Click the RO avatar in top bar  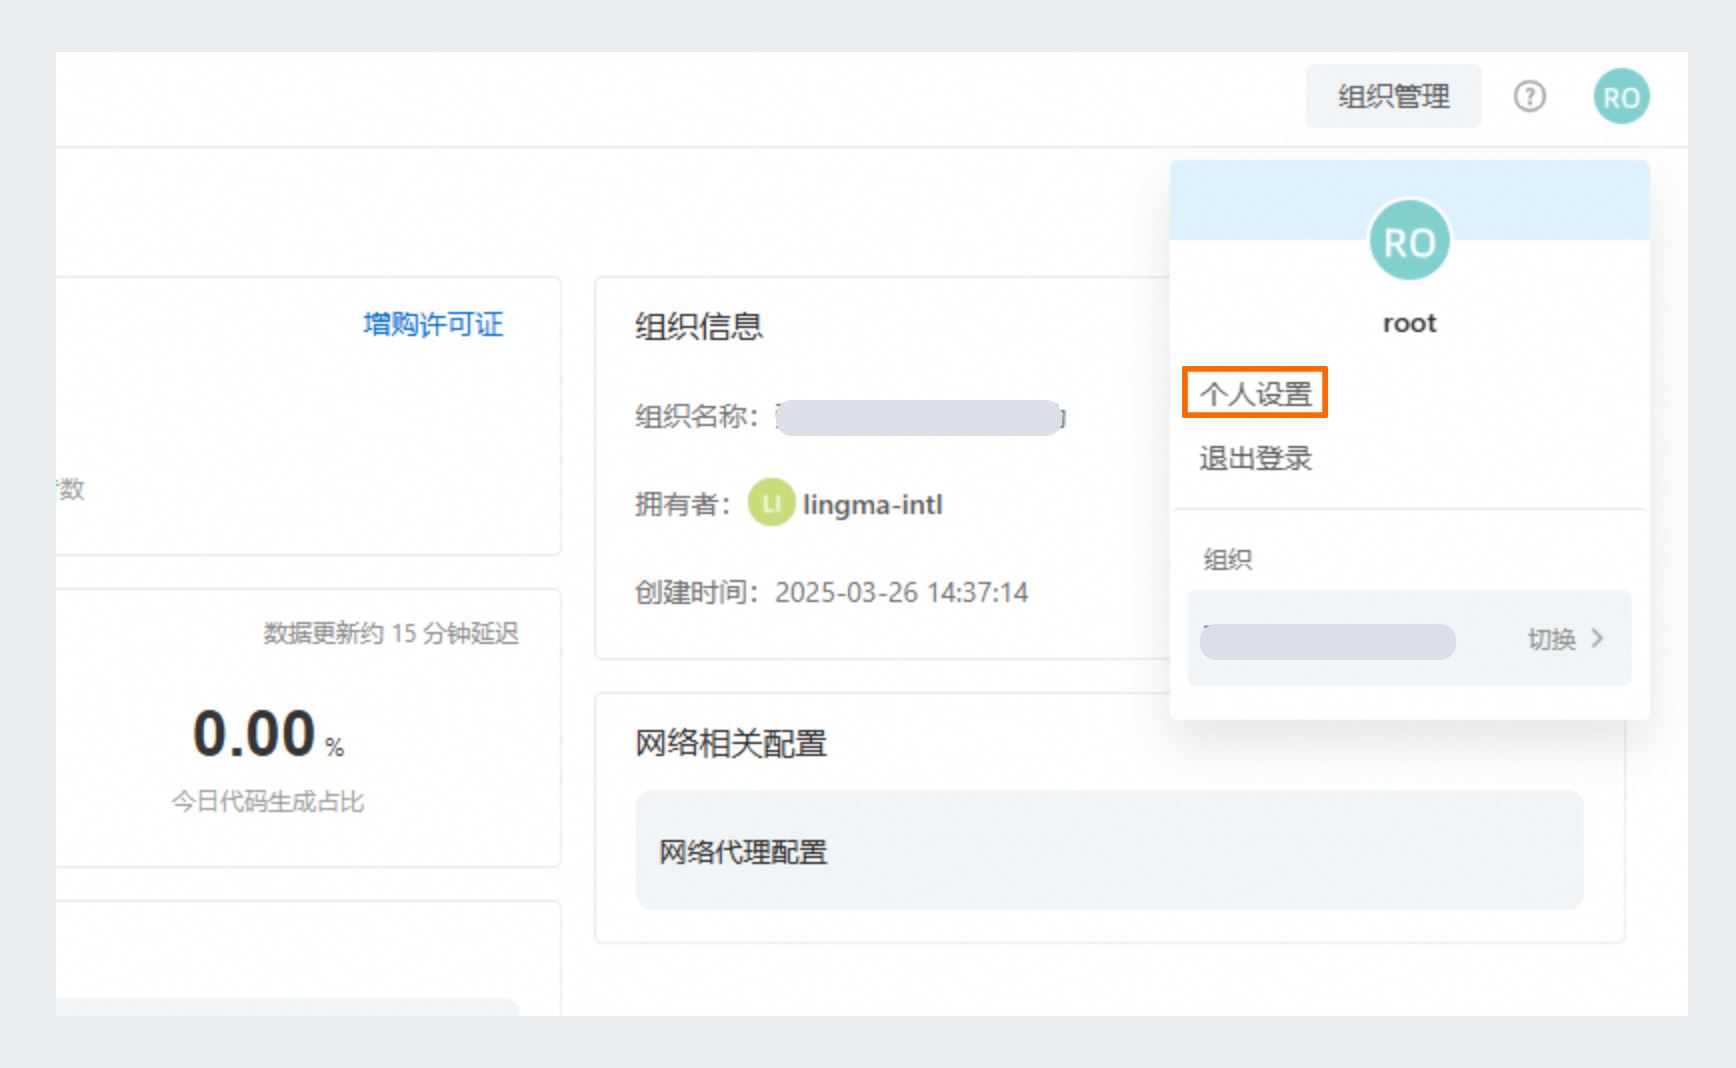(x=1621, y=96)
